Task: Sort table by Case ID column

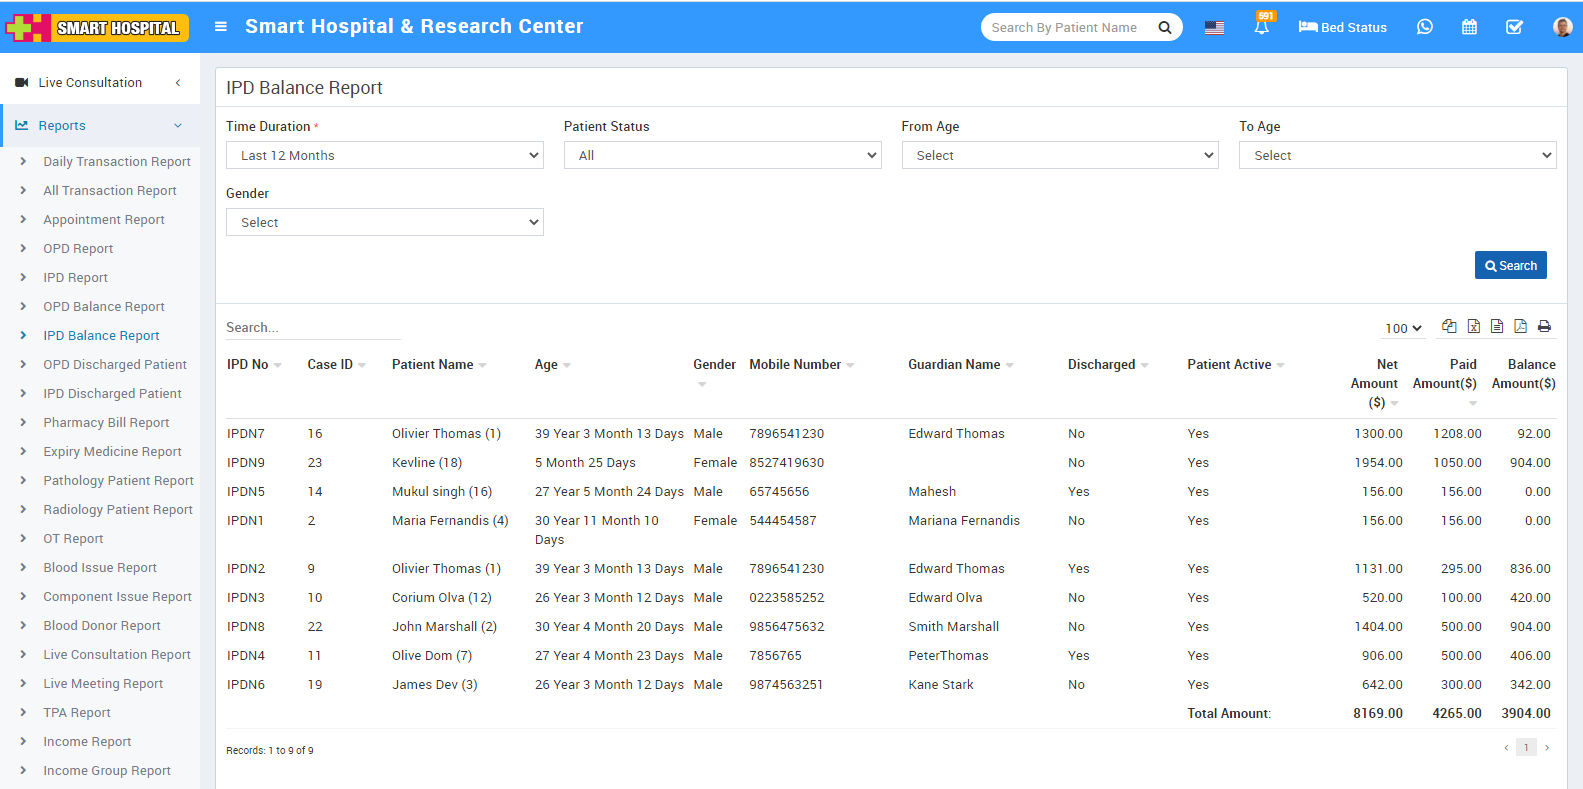Action: point(336,365)
